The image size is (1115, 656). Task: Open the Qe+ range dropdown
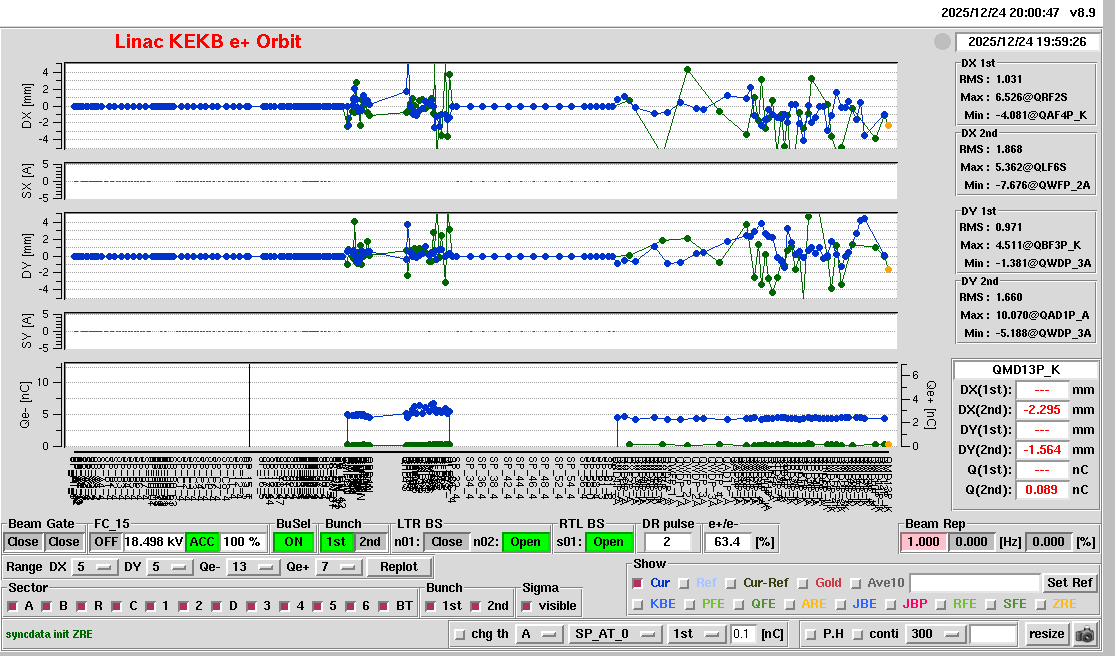338,567
